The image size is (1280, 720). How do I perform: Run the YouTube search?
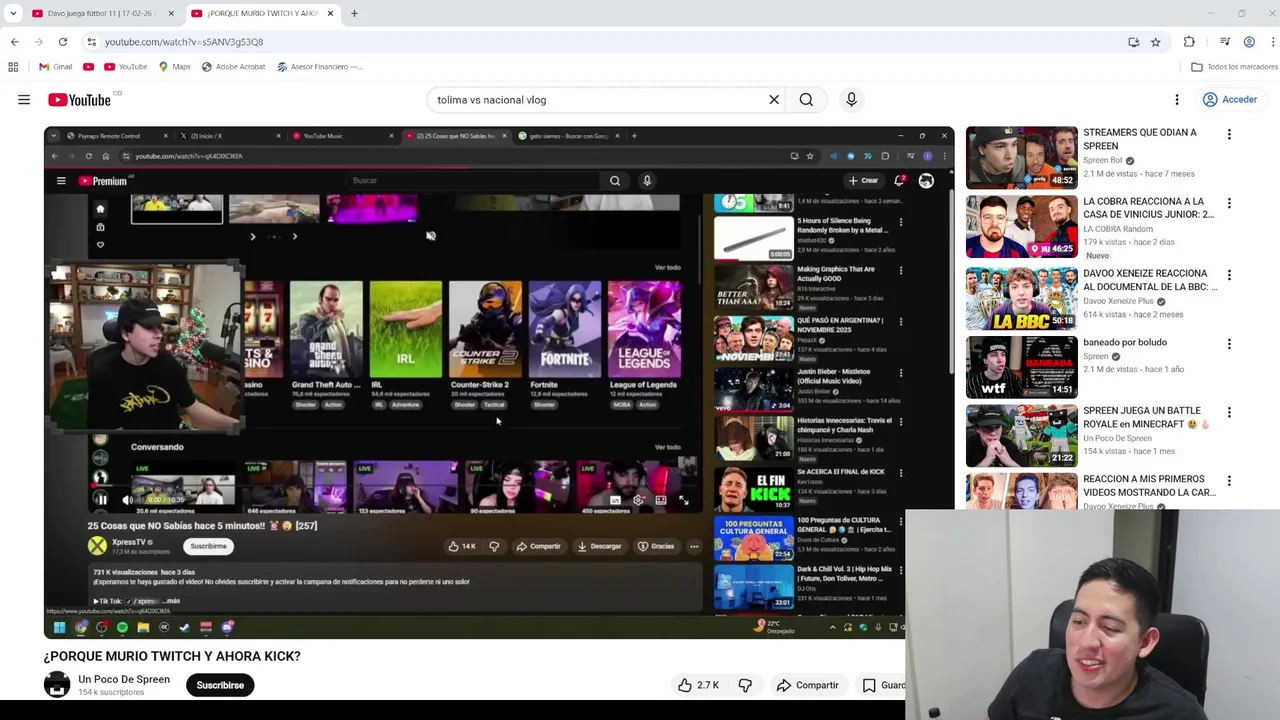(x=806, y=100)
